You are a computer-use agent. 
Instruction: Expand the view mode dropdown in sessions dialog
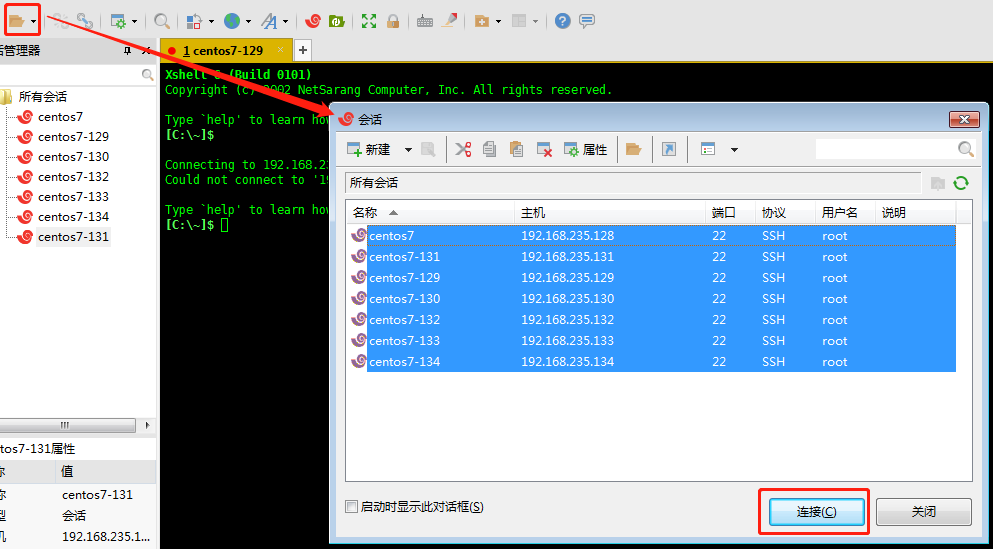(x=734, y=150)
